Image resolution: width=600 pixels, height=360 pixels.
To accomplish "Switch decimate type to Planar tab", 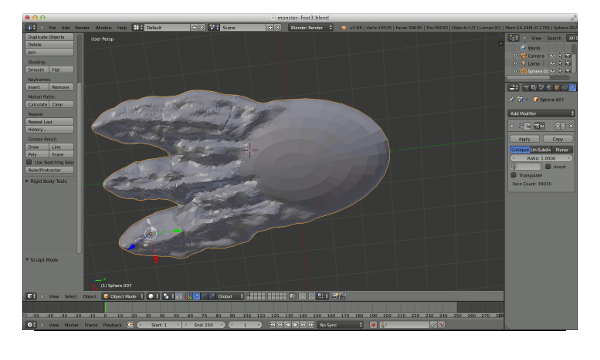I will click(562, 150).
